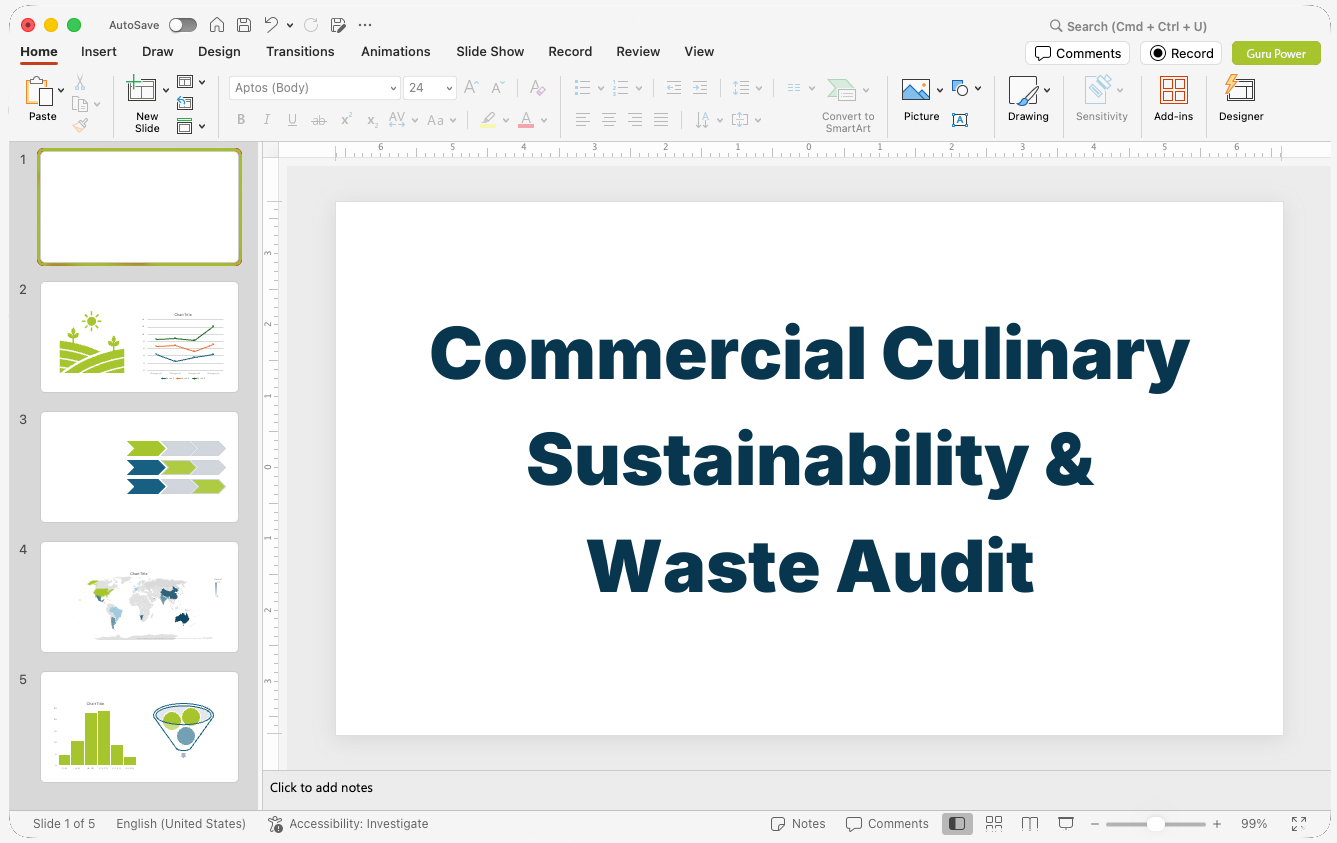The width and height of the screenshot is (1337, 843).
Task: Click the New Slide icon
Action: pyautogui.click(x=142, y=89)
